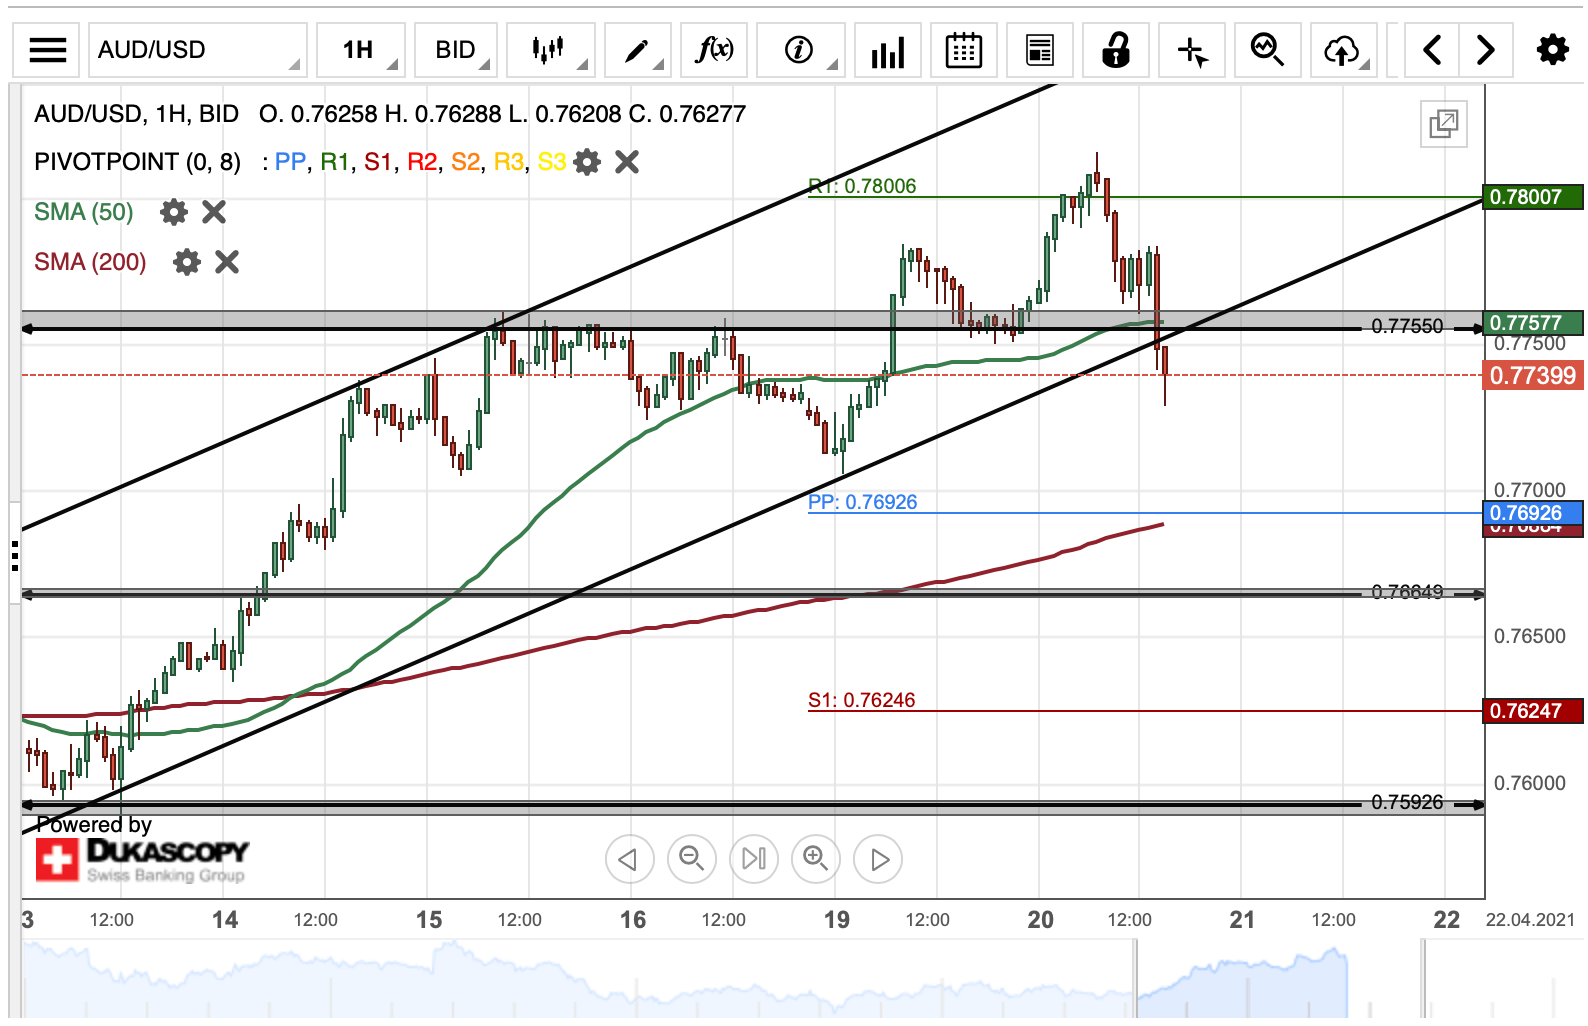Remove the SMA (50) indicator

[x=214, y=212]
